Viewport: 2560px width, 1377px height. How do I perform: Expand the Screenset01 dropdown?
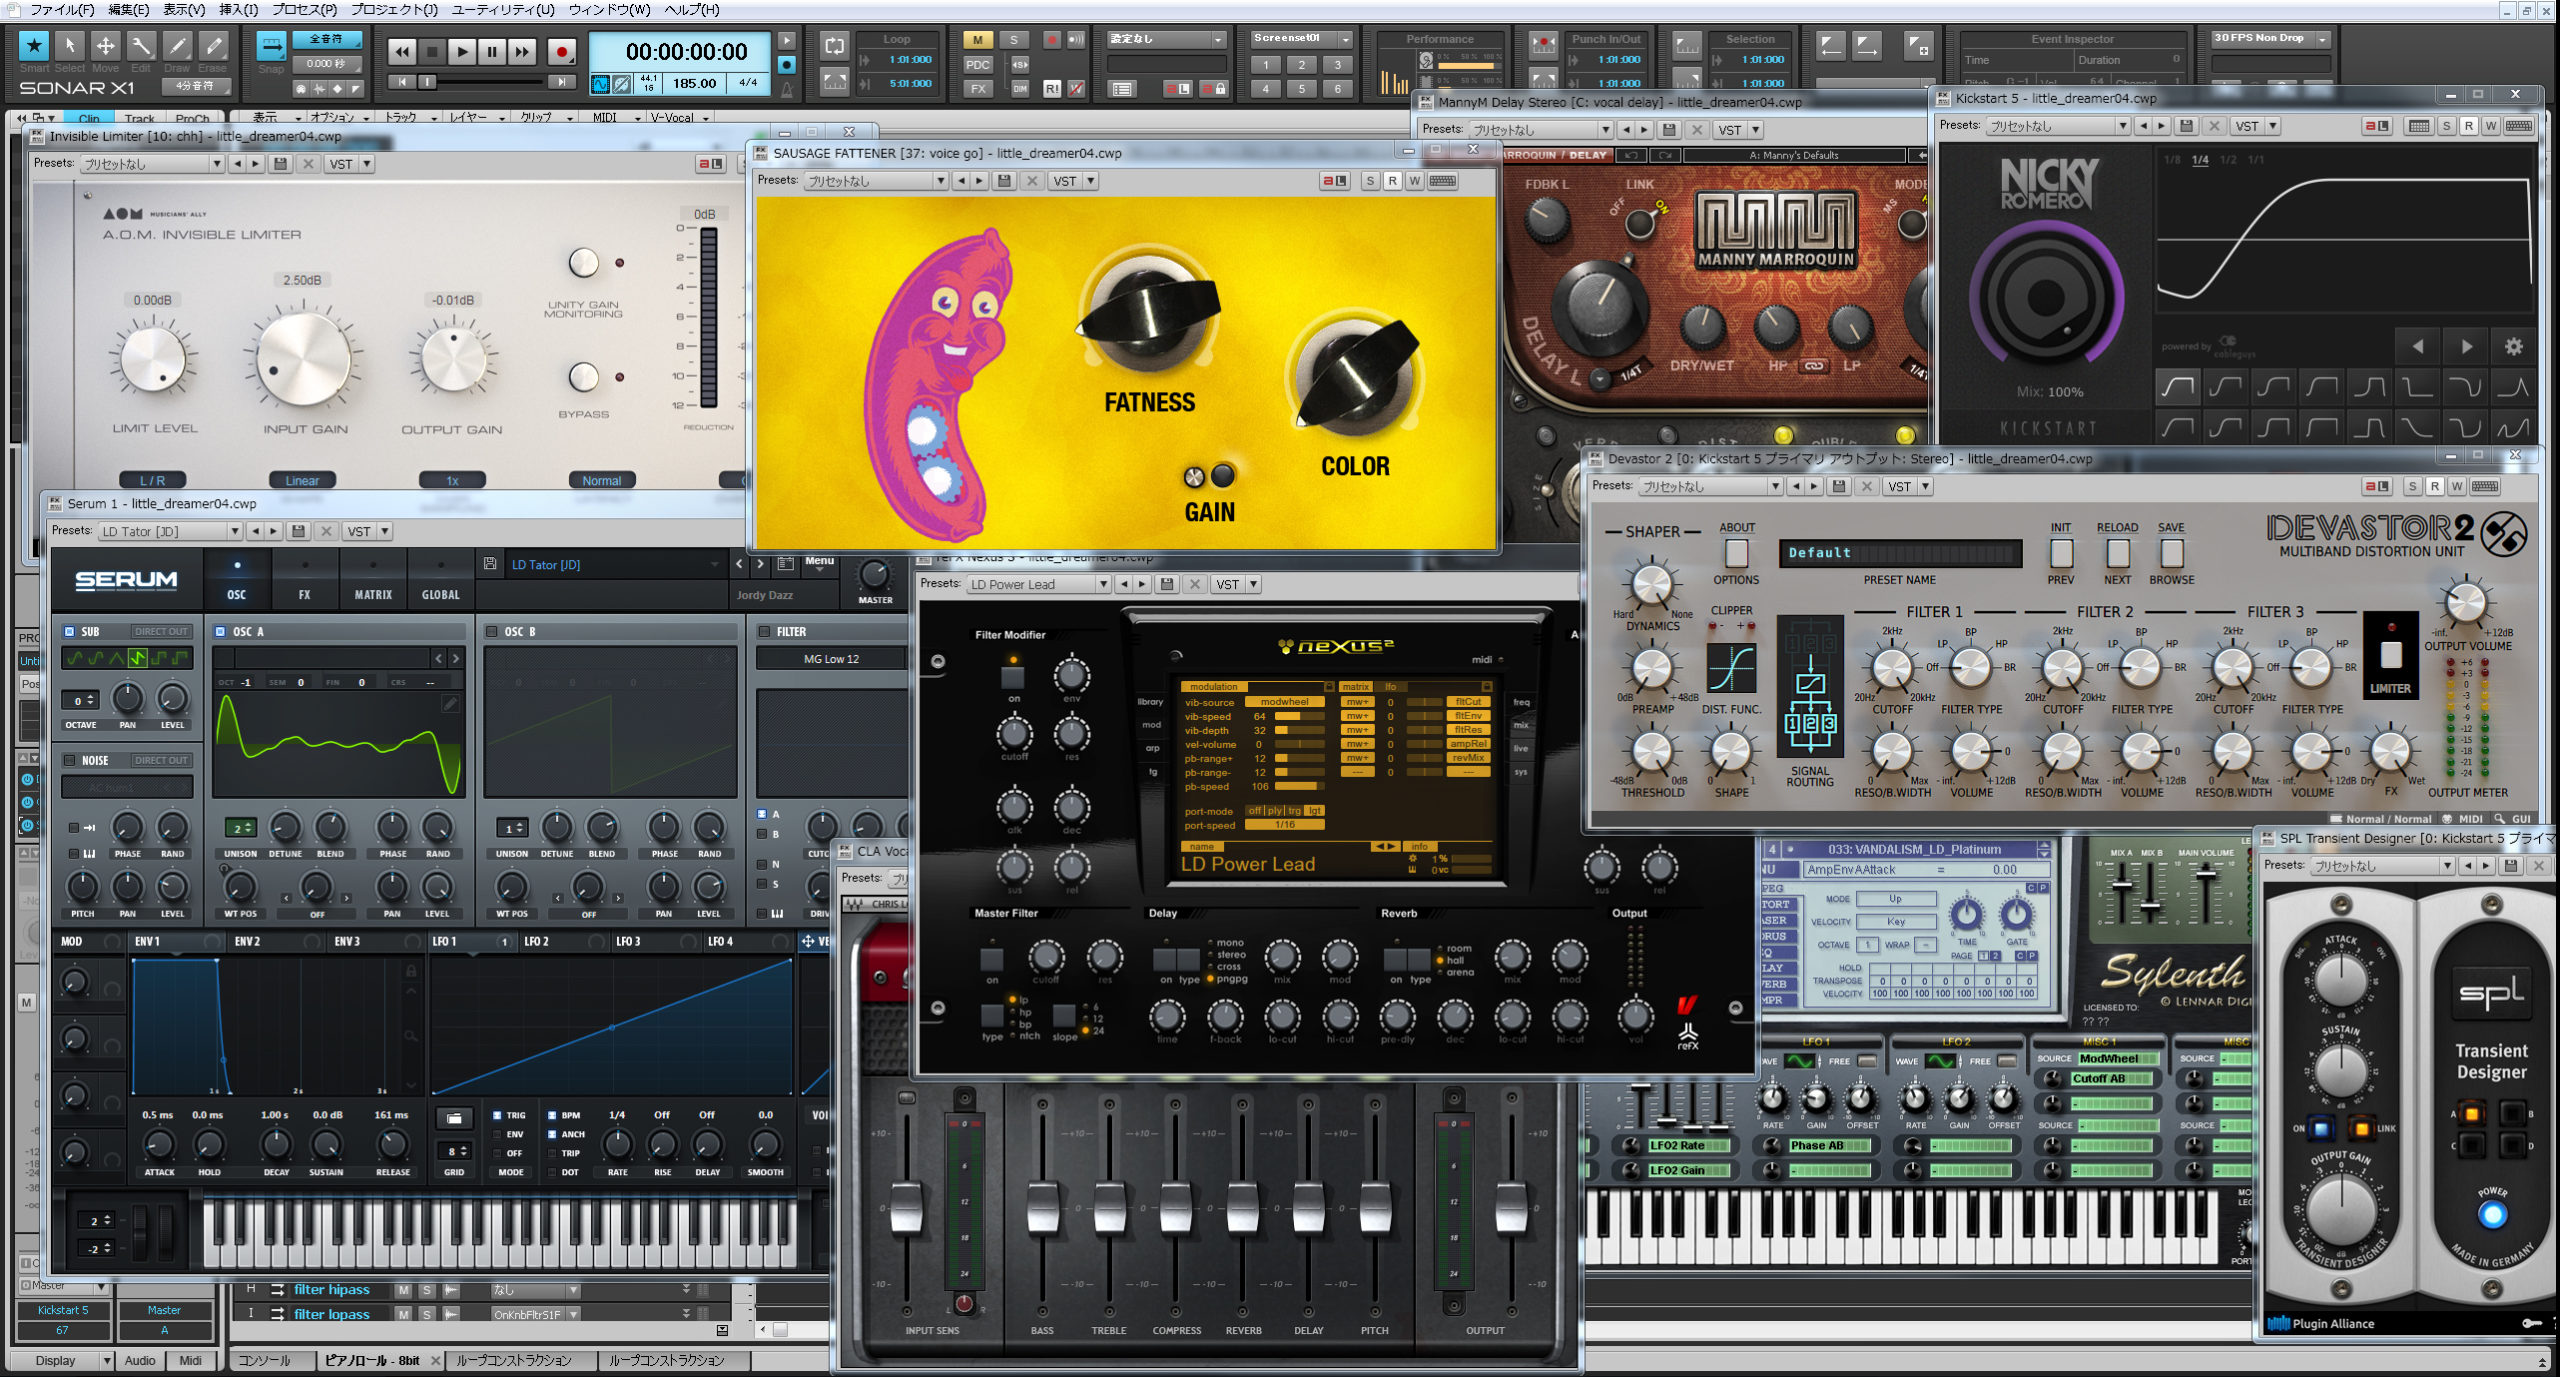(x=1346, y=39)
